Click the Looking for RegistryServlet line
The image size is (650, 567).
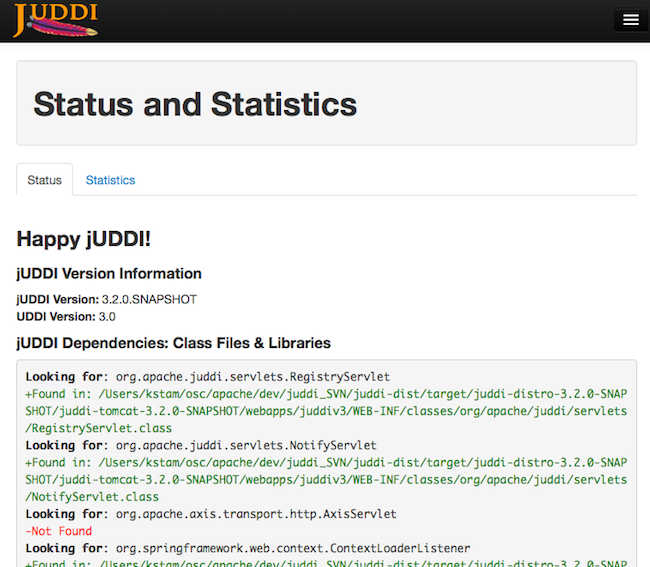click(208, 377)
